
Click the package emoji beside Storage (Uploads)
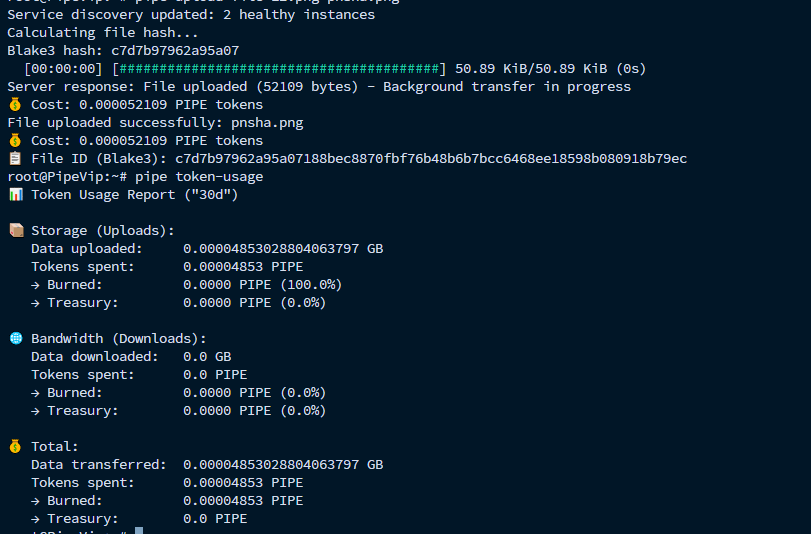point(16,230)
